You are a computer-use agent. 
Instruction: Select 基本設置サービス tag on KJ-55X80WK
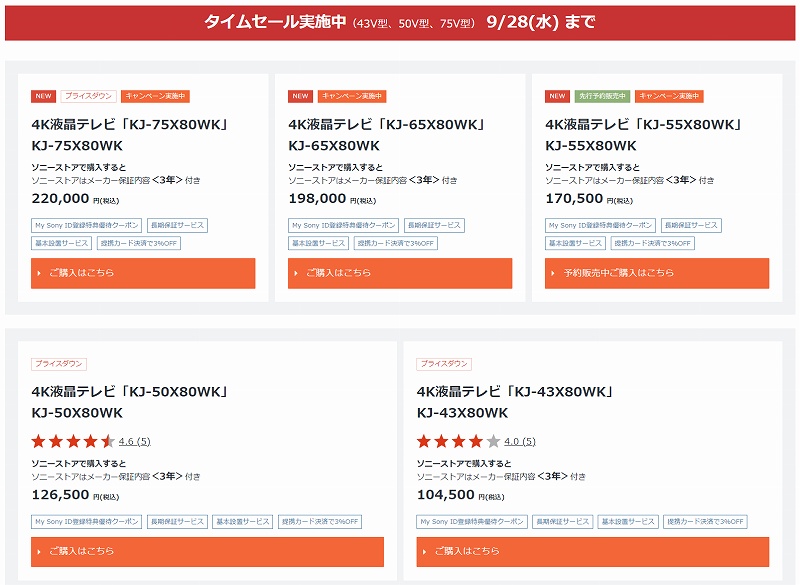click(576, 243)
